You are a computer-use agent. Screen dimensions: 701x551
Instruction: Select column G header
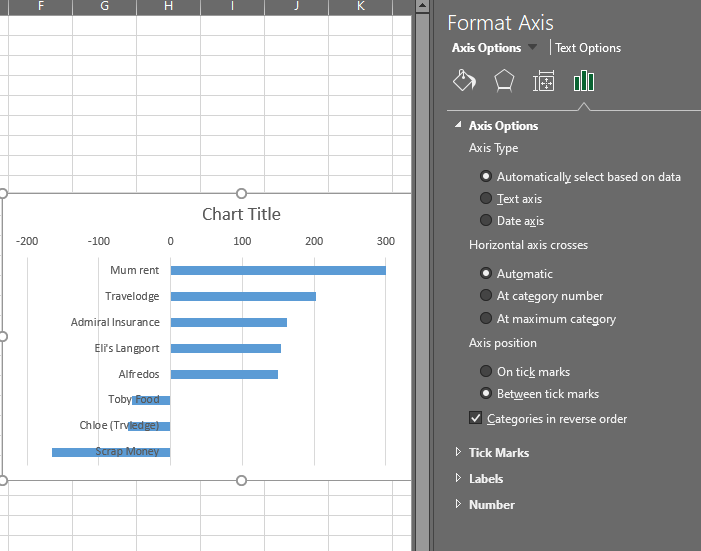point(105,6)
